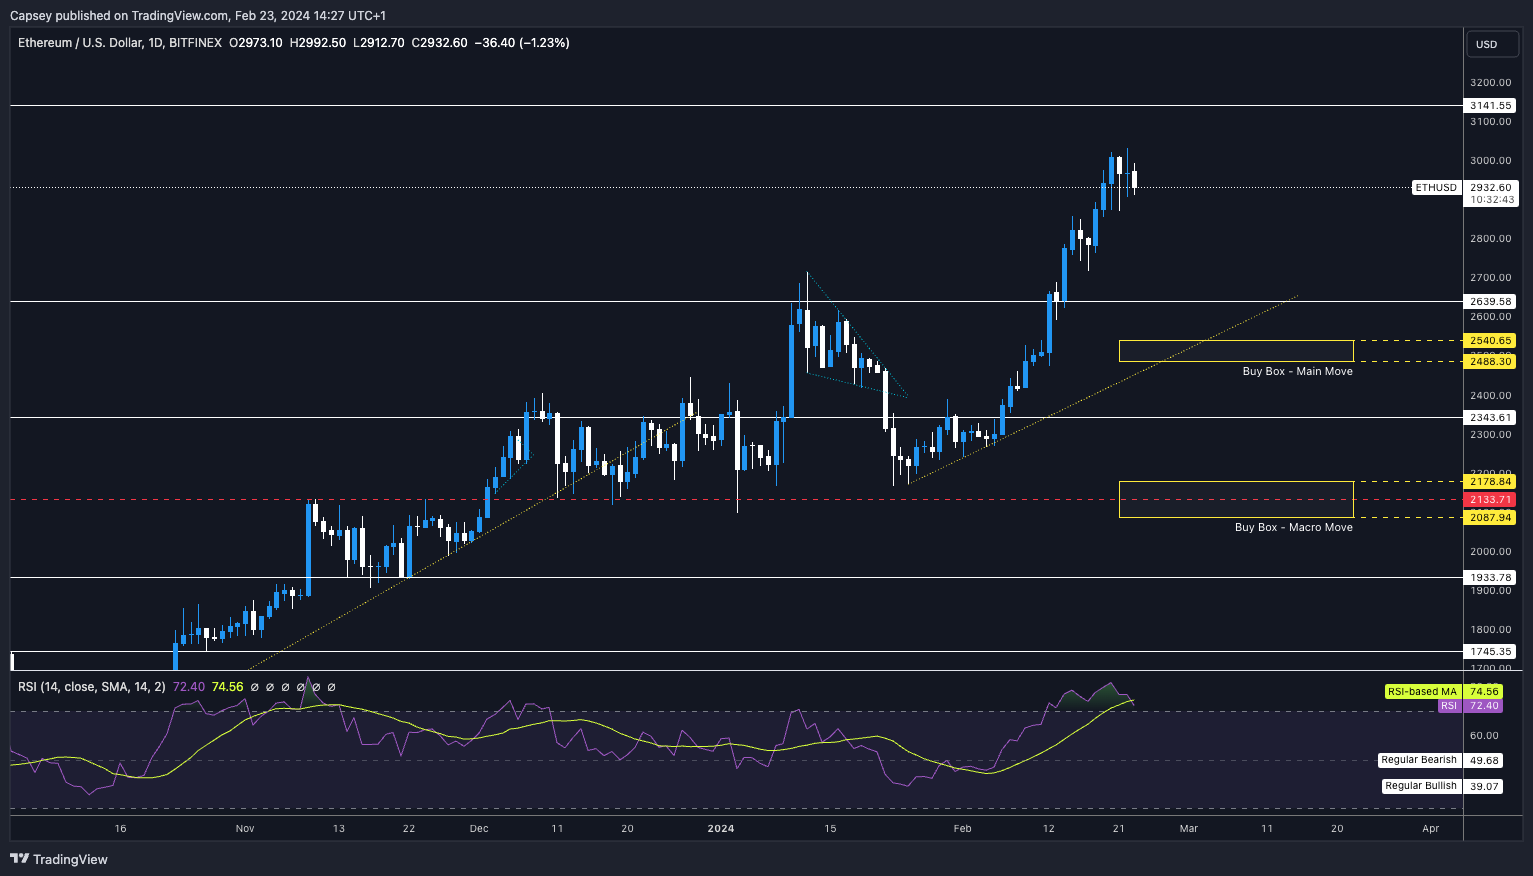Click the yellow 2087.94 price label
The height and width of the screenshot is (876, 1533).
click(1490, 518)
